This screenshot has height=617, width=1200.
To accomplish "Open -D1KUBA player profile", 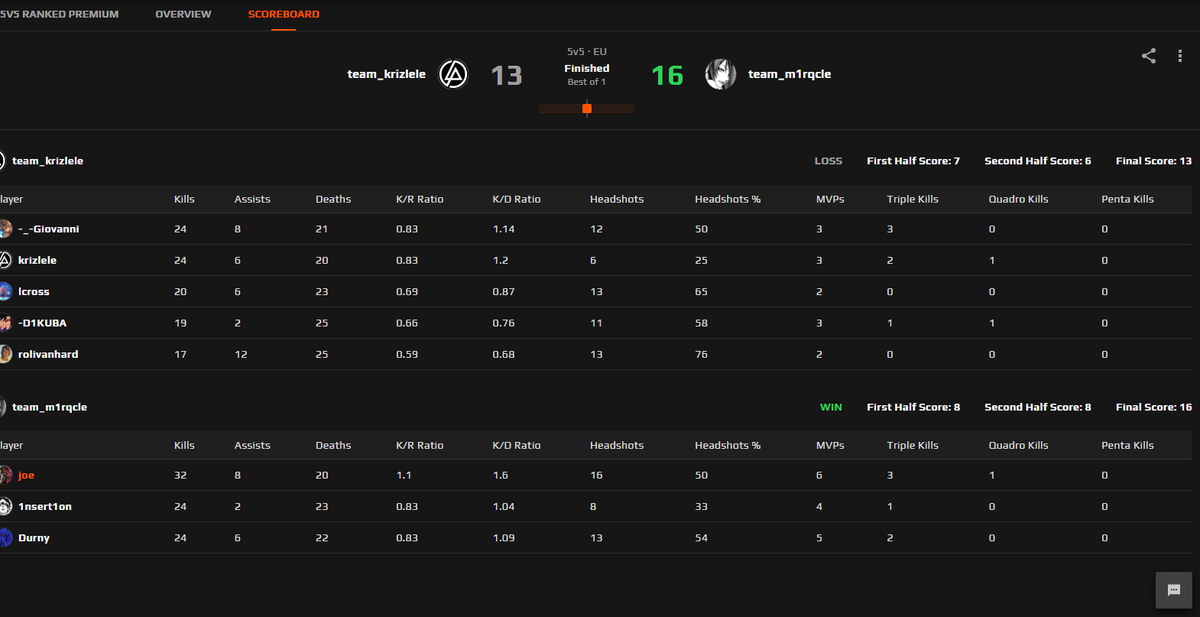I will click(x=42, y=323).
